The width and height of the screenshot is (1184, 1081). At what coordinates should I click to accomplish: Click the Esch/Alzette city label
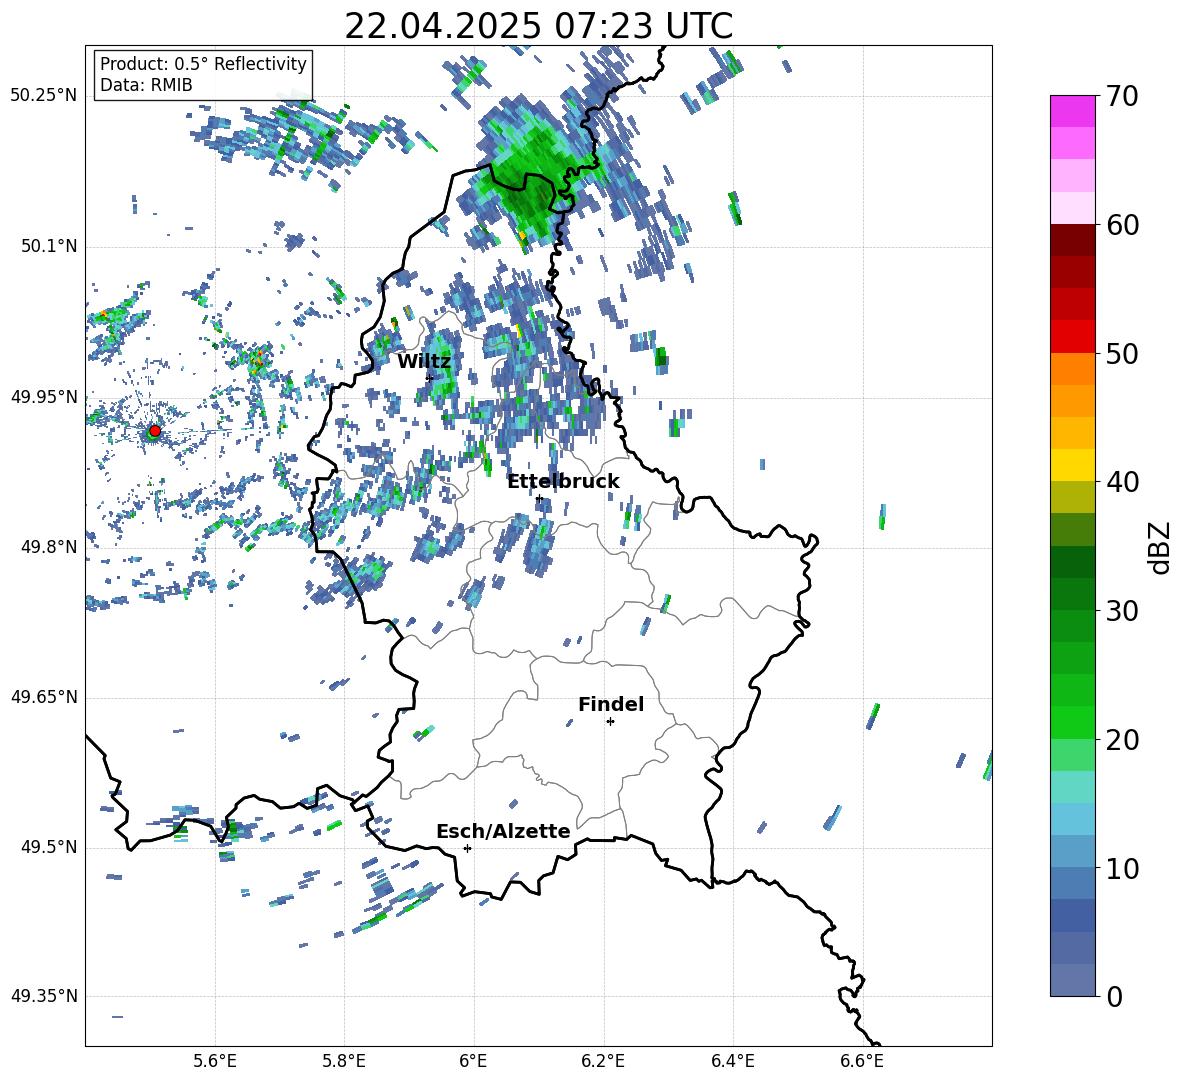tap(504, 831)
